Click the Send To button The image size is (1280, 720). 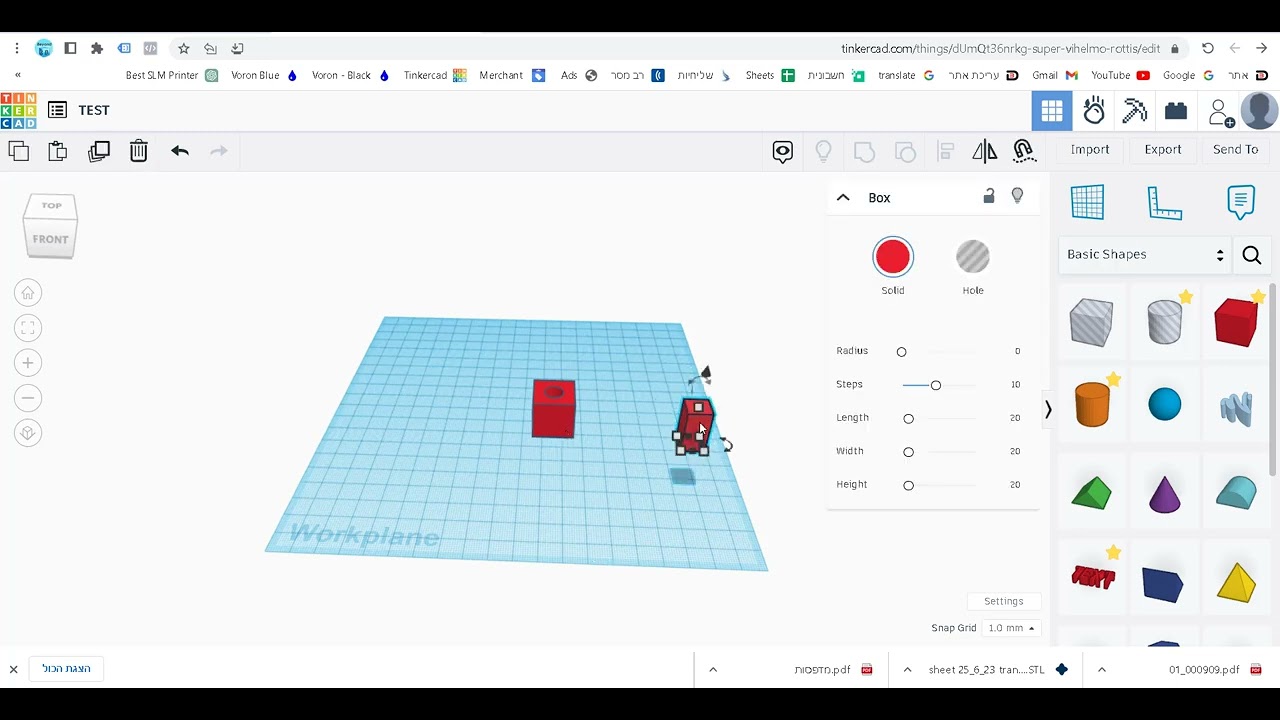pyautogui.click(x=1236, y=149)
